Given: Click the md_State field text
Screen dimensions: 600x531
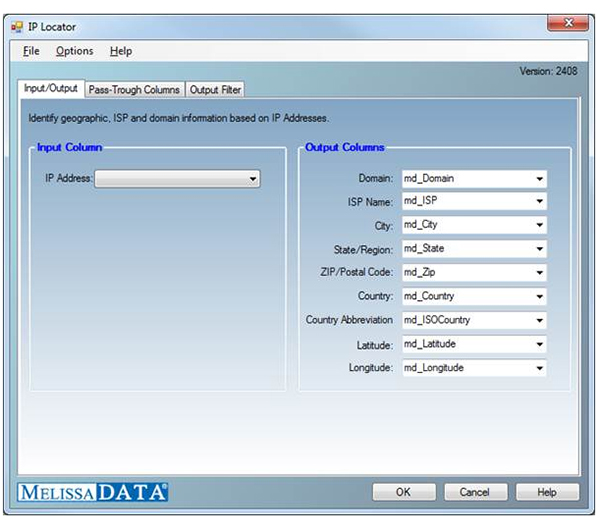Looking at the screenshot, I should pyautogui.click(x=424, y=249).
